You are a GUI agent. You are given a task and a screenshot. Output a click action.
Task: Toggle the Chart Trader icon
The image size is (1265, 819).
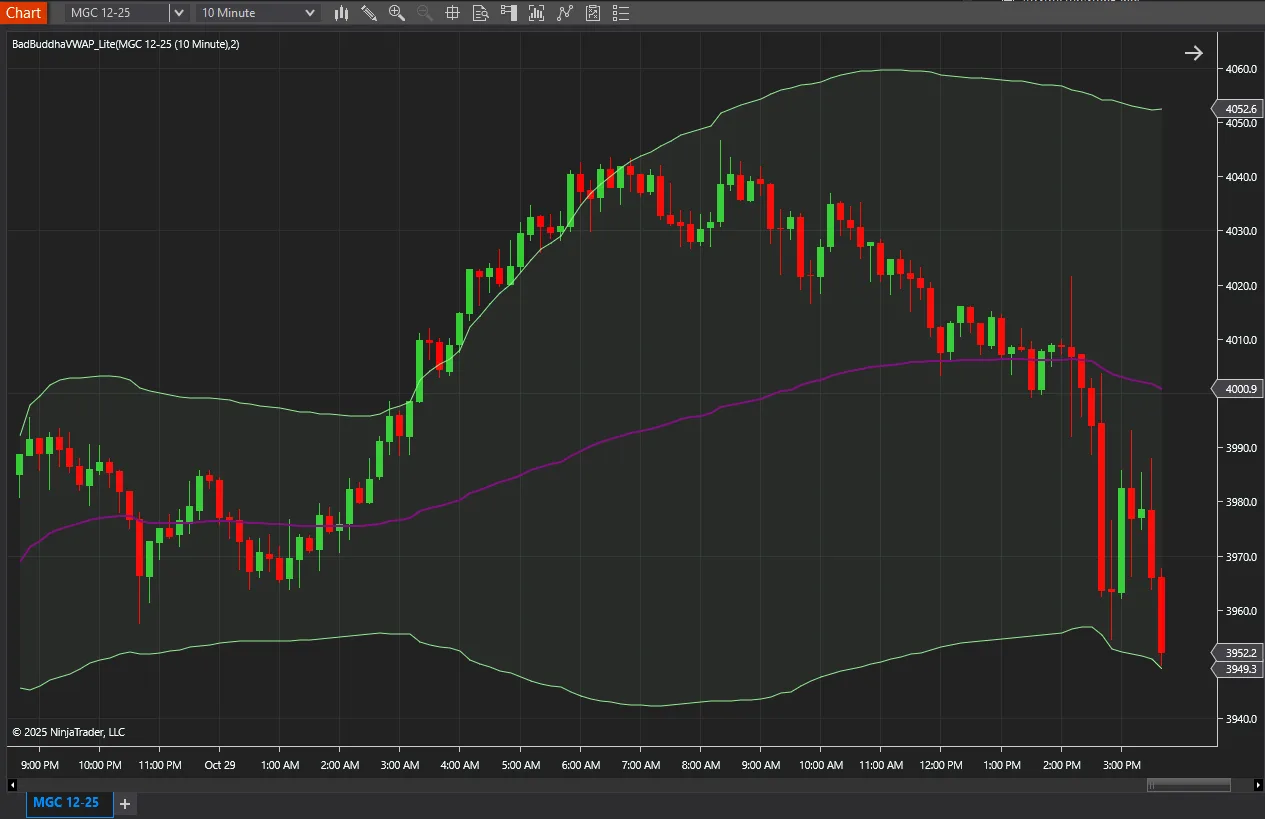tap(508, 13)
